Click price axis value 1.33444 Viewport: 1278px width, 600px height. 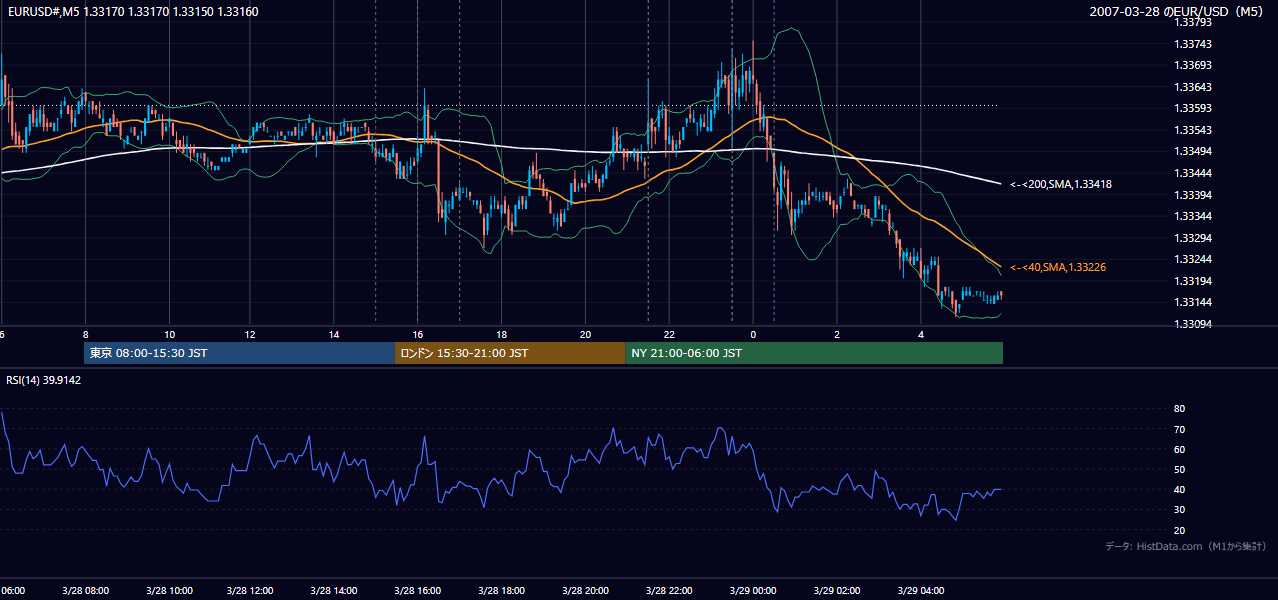pyautogui.click(x=1192, y=173)
